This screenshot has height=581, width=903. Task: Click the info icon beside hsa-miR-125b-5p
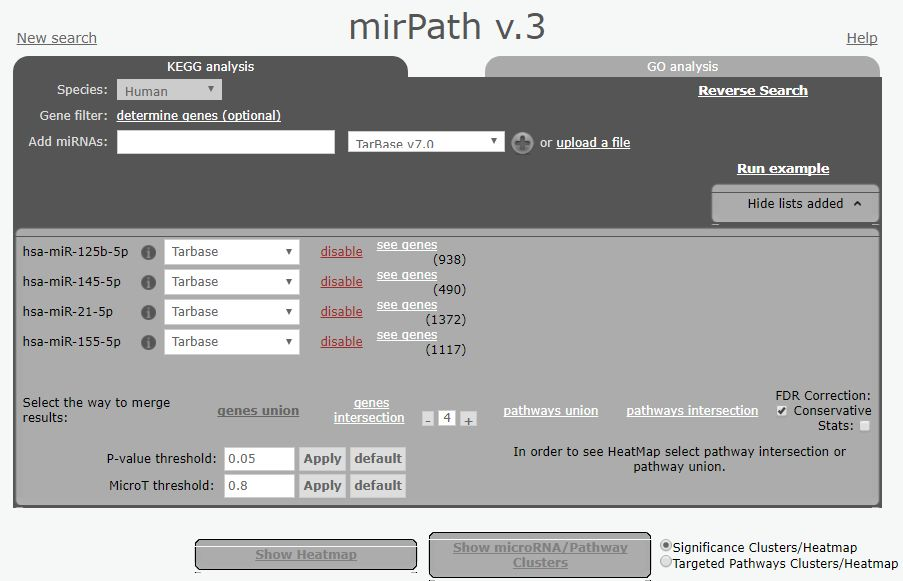148,251
